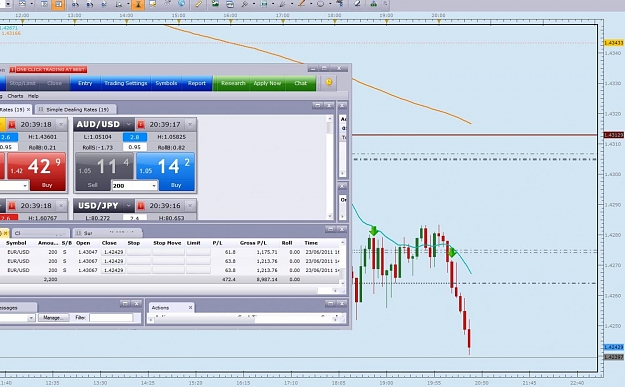Image resolution: width=625 pixels, height=387 pixels.
Task: Click the Report button
Action: tap(197, 83)
